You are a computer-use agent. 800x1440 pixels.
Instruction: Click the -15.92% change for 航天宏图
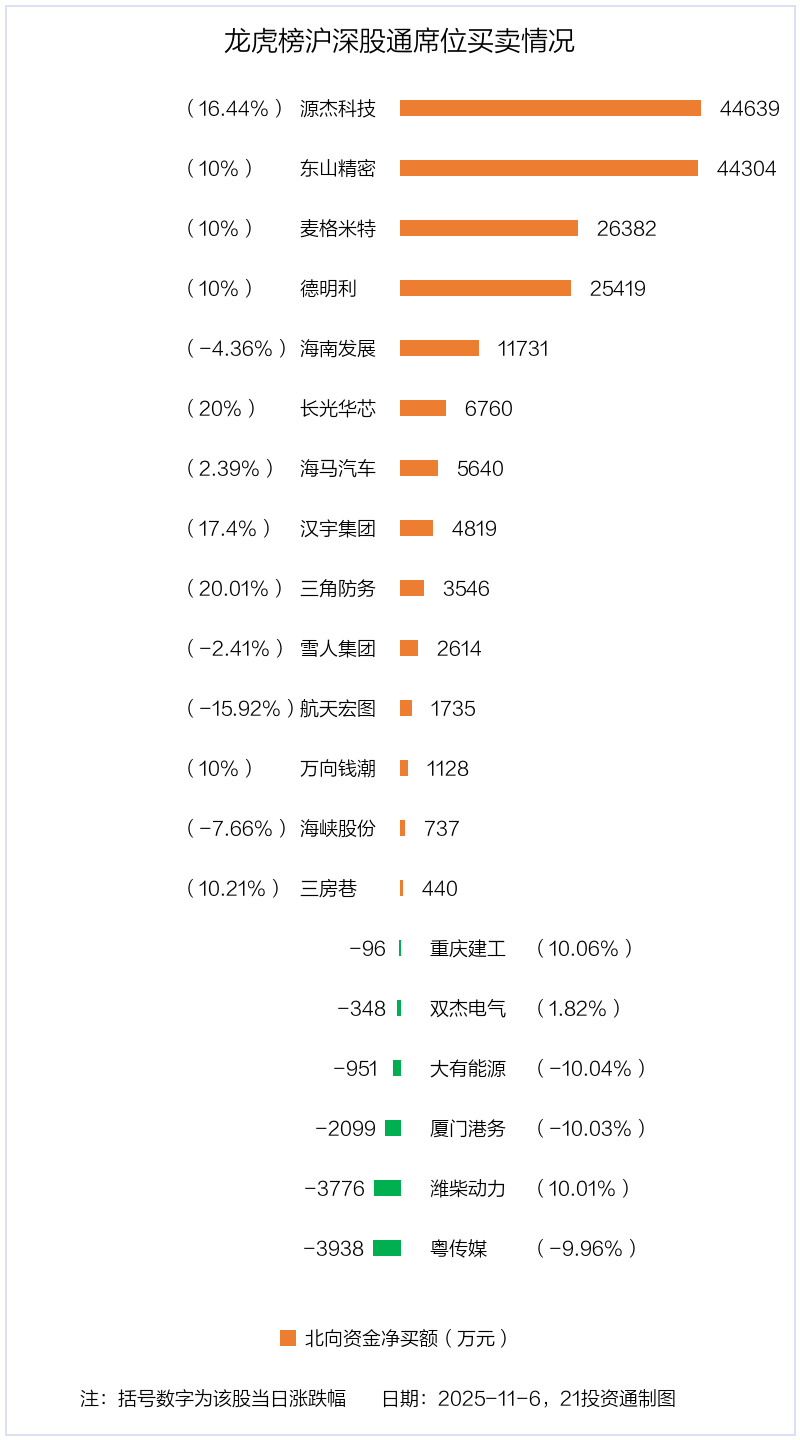pos(240,708)
